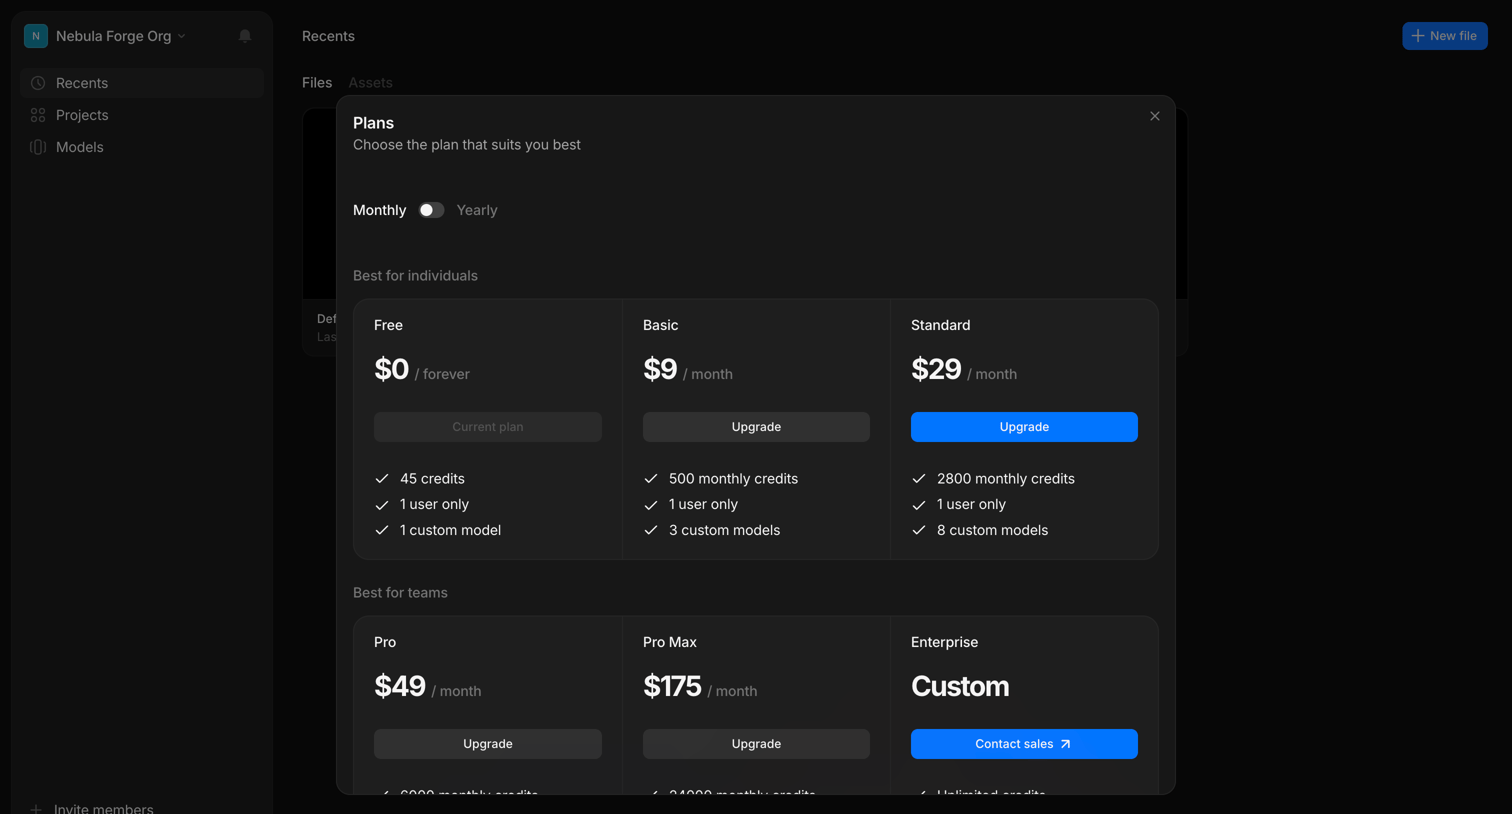Upgrade to the Basic plan
Viewport: 1512px width, 814px height.
point(756,427)
